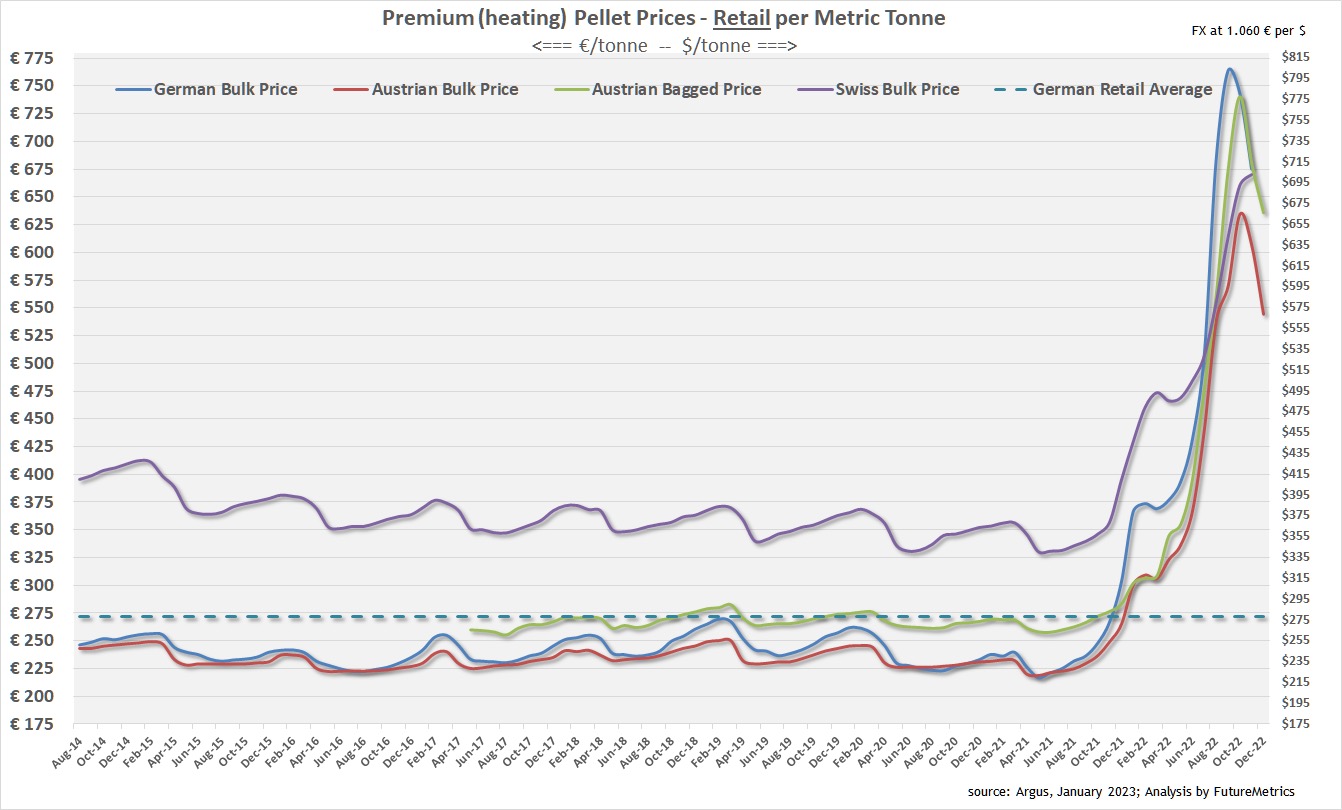
Task: Click the German Retail Average legend label
Action: click(x=1122, y=89)
